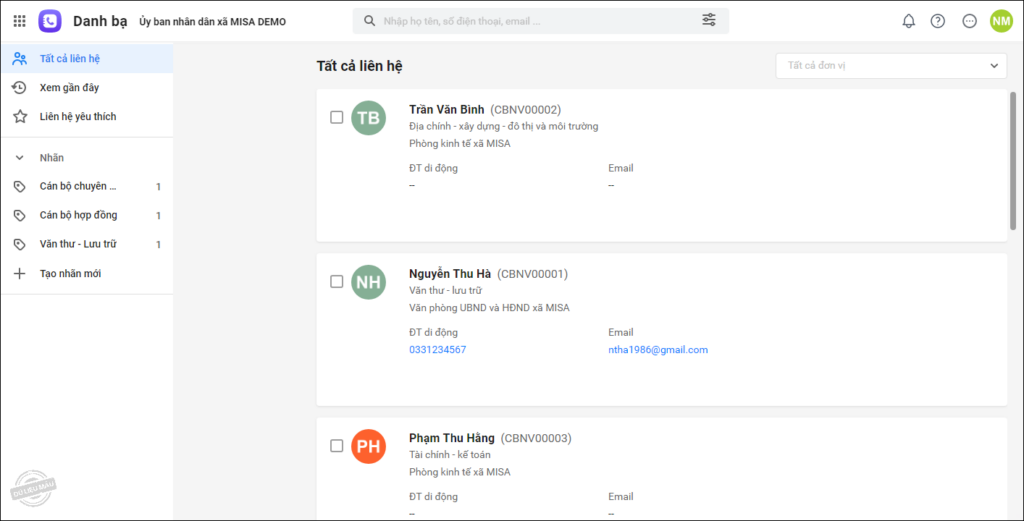Go to Xem gần đây
The image size is (1024, 521).
tap(69, 88)
